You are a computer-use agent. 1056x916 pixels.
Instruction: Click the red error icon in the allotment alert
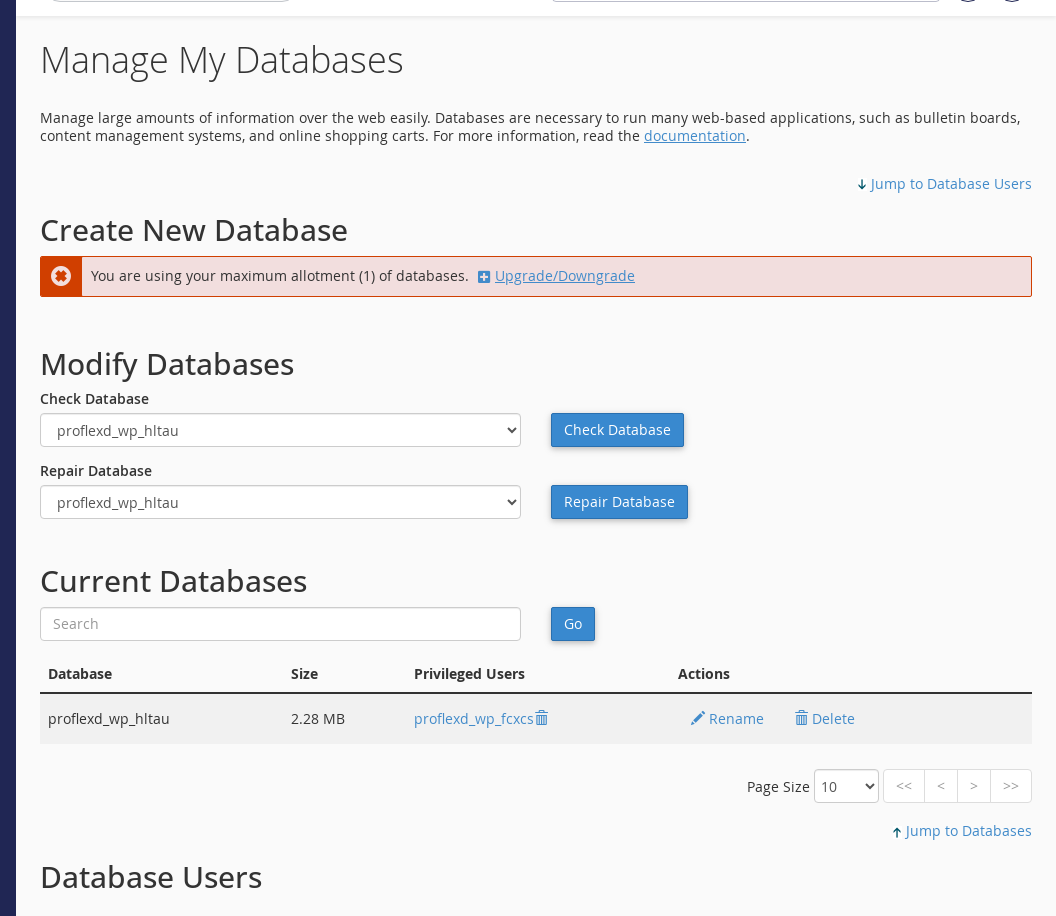pos(61,276)
